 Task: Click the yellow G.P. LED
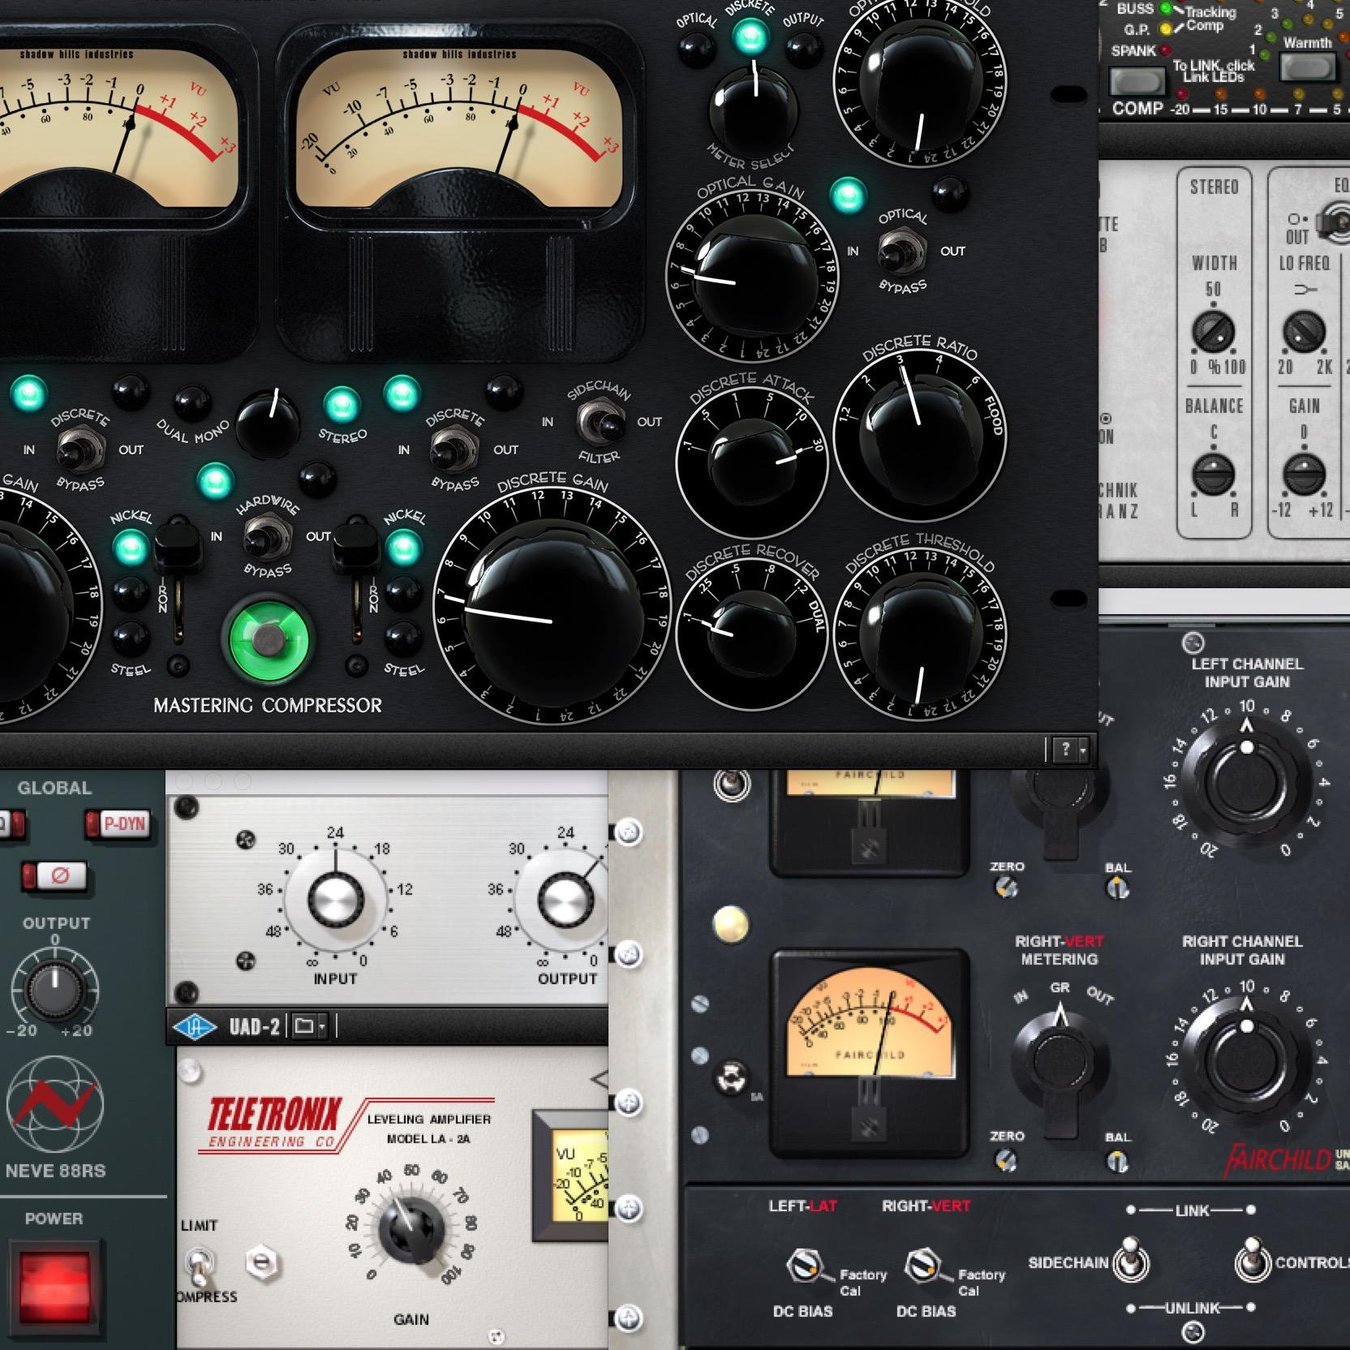coord(1166,29)
